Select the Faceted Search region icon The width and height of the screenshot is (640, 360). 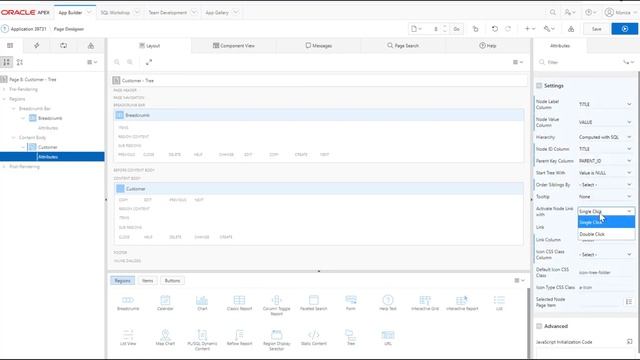tap(313, 300)
